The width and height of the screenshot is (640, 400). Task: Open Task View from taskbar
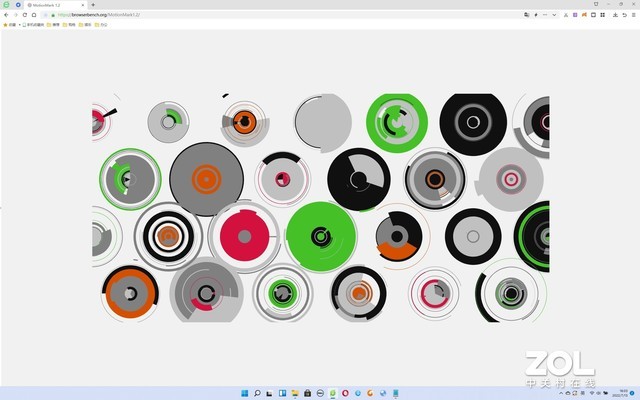pos(269,393)
